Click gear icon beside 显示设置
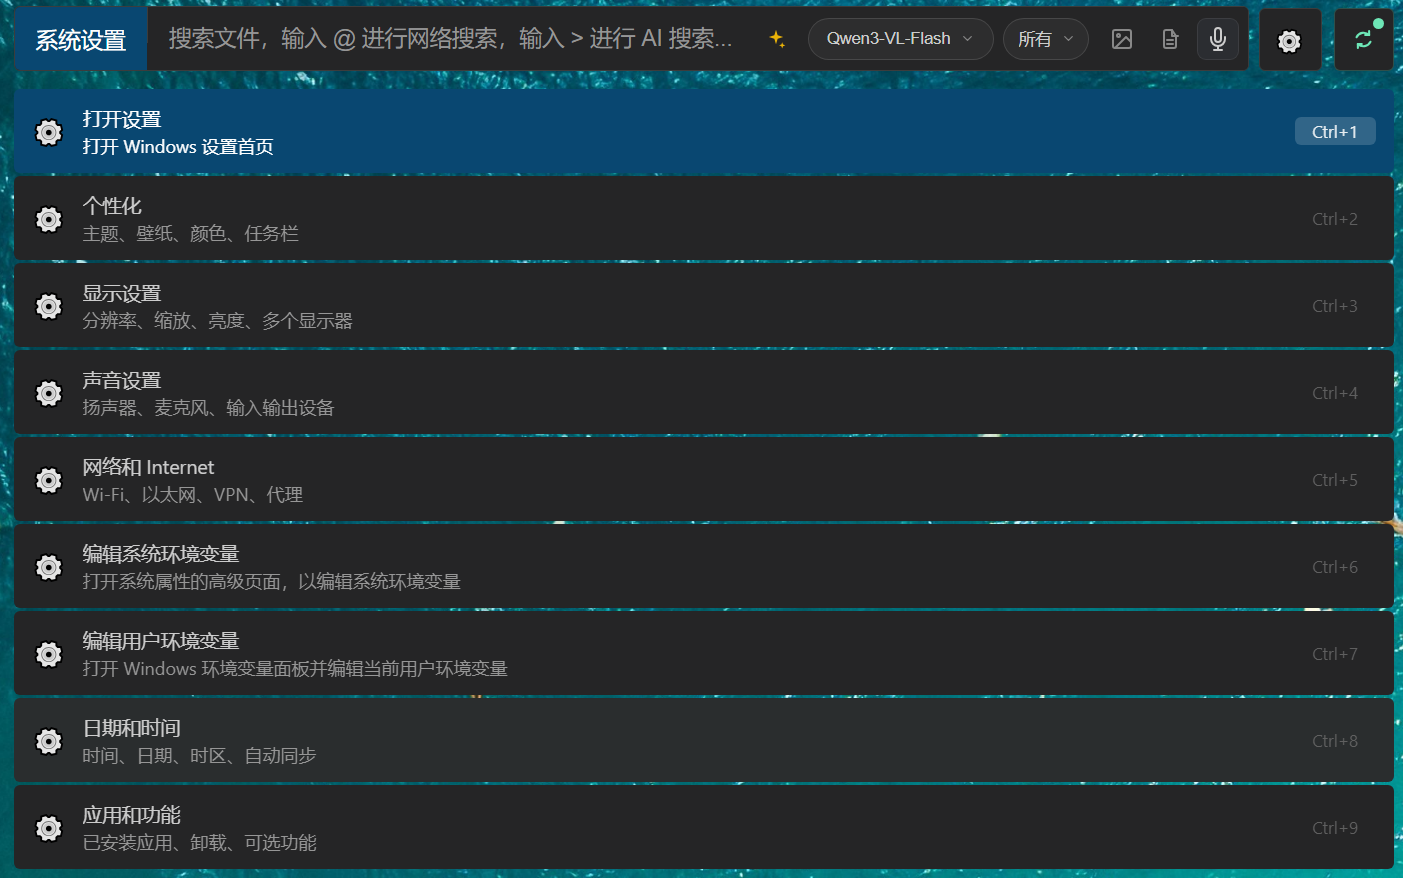This screenshot has width=1403, height=878. point(49,306)
